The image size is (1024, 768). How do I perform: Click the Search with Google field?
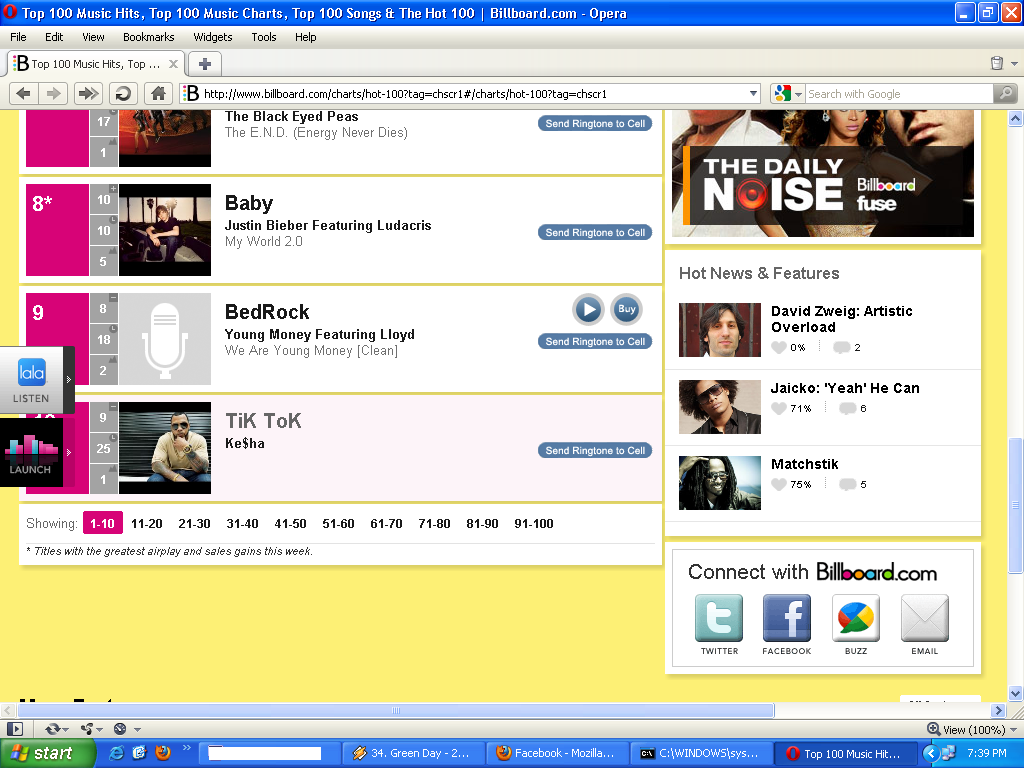coord(899,94)
